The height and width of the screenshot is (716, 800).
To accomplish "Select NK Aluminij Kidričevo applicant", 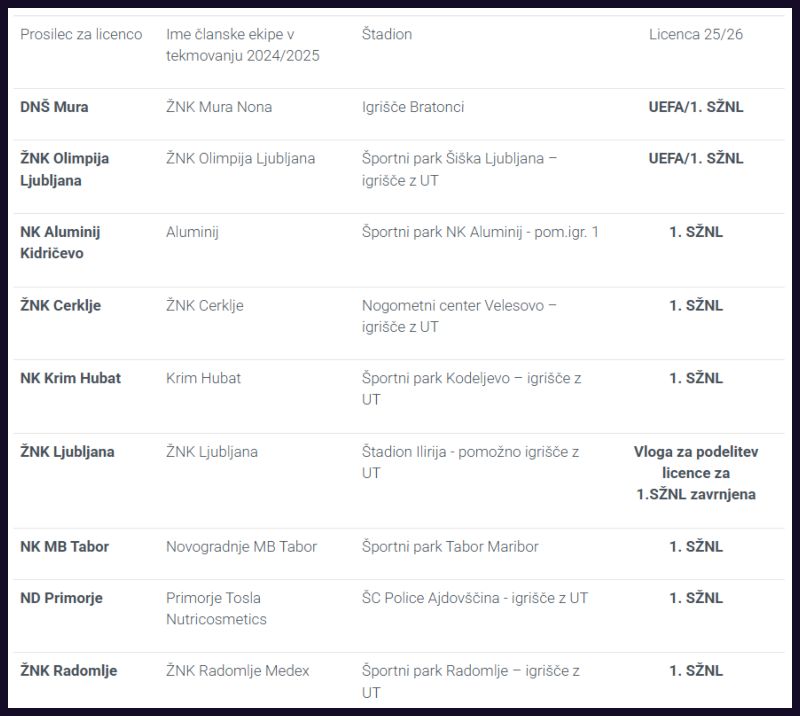I will click(60, 242).
